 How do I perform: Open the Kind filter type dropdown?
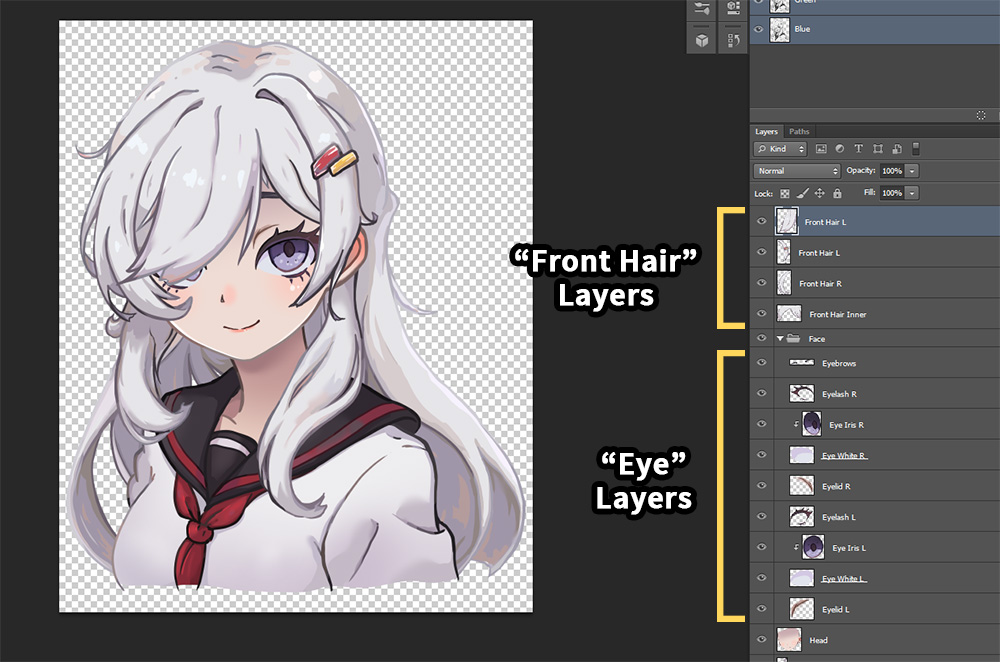click(x=781, y=149)
